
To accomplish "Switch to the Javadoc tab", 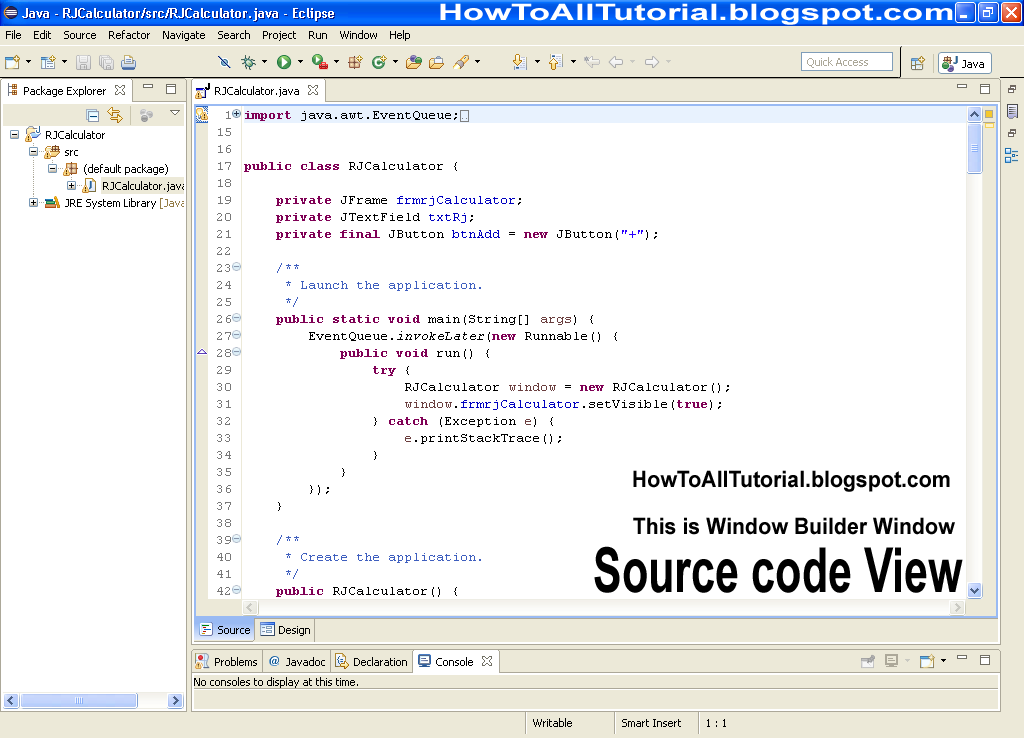I will pyautogui.click(x=297, y=662).
